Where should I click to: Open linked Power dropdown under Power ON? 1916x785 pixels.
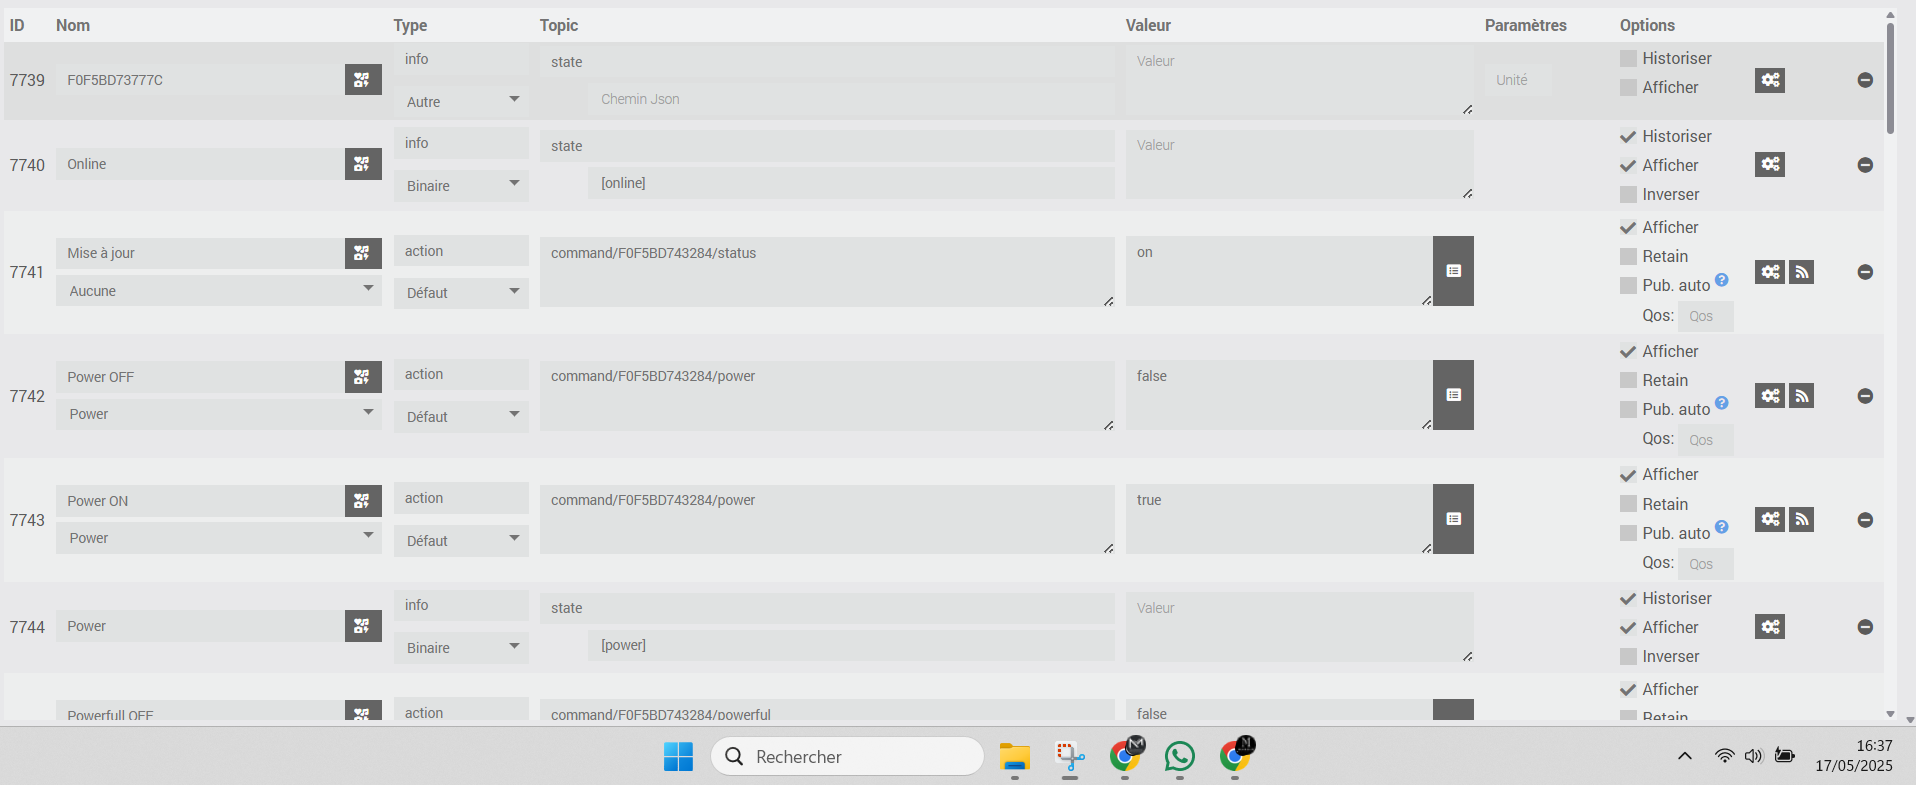pos(219,538)
